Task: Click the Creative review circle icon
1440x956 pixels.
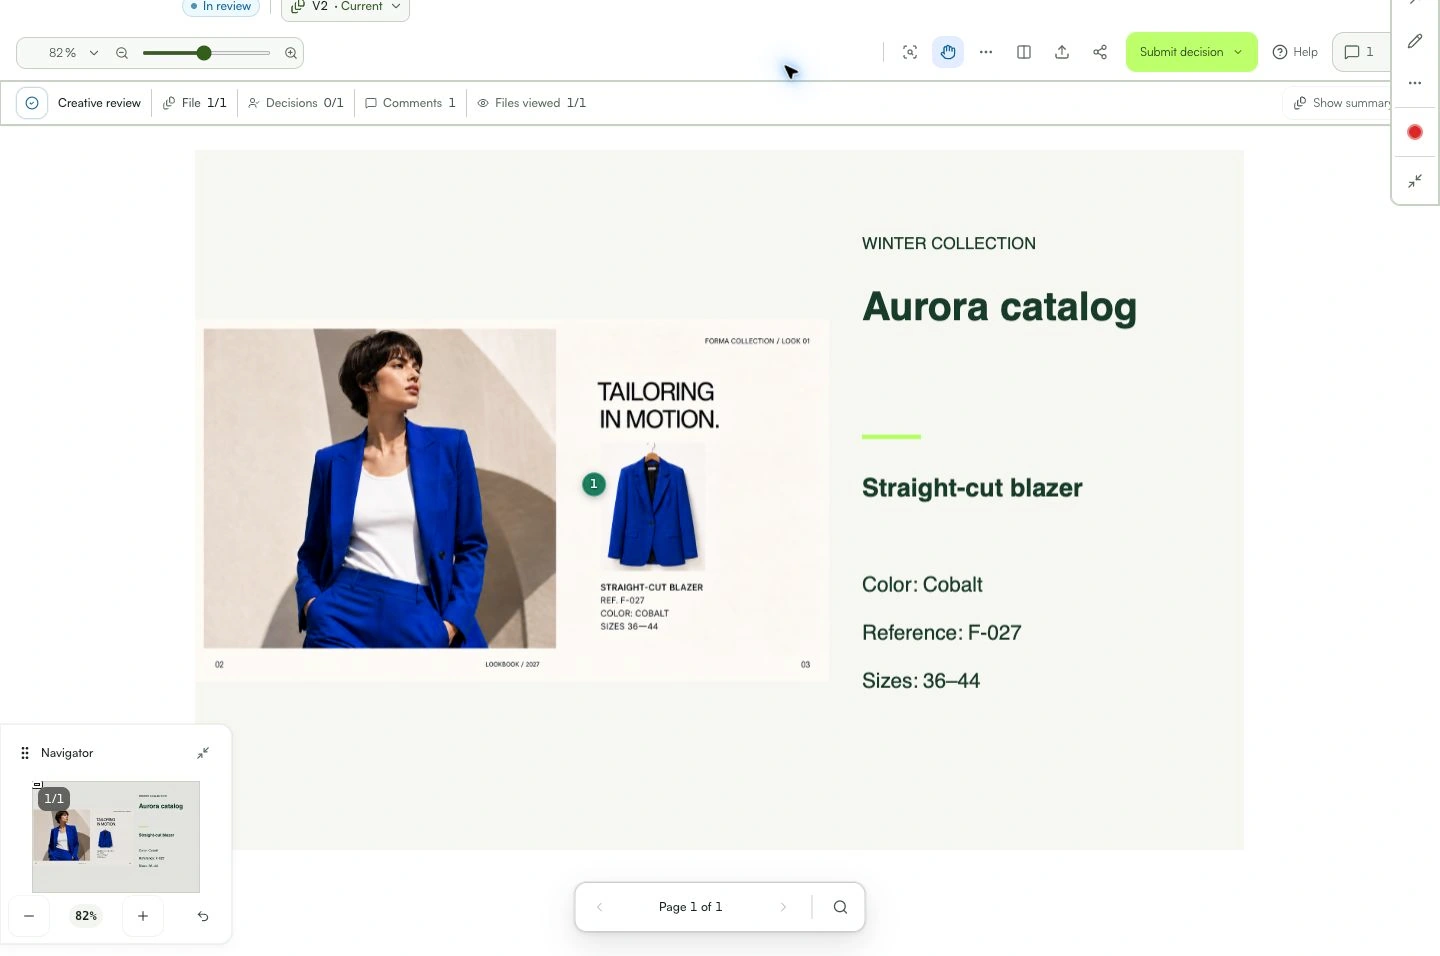Action: (x=32, y=103)
